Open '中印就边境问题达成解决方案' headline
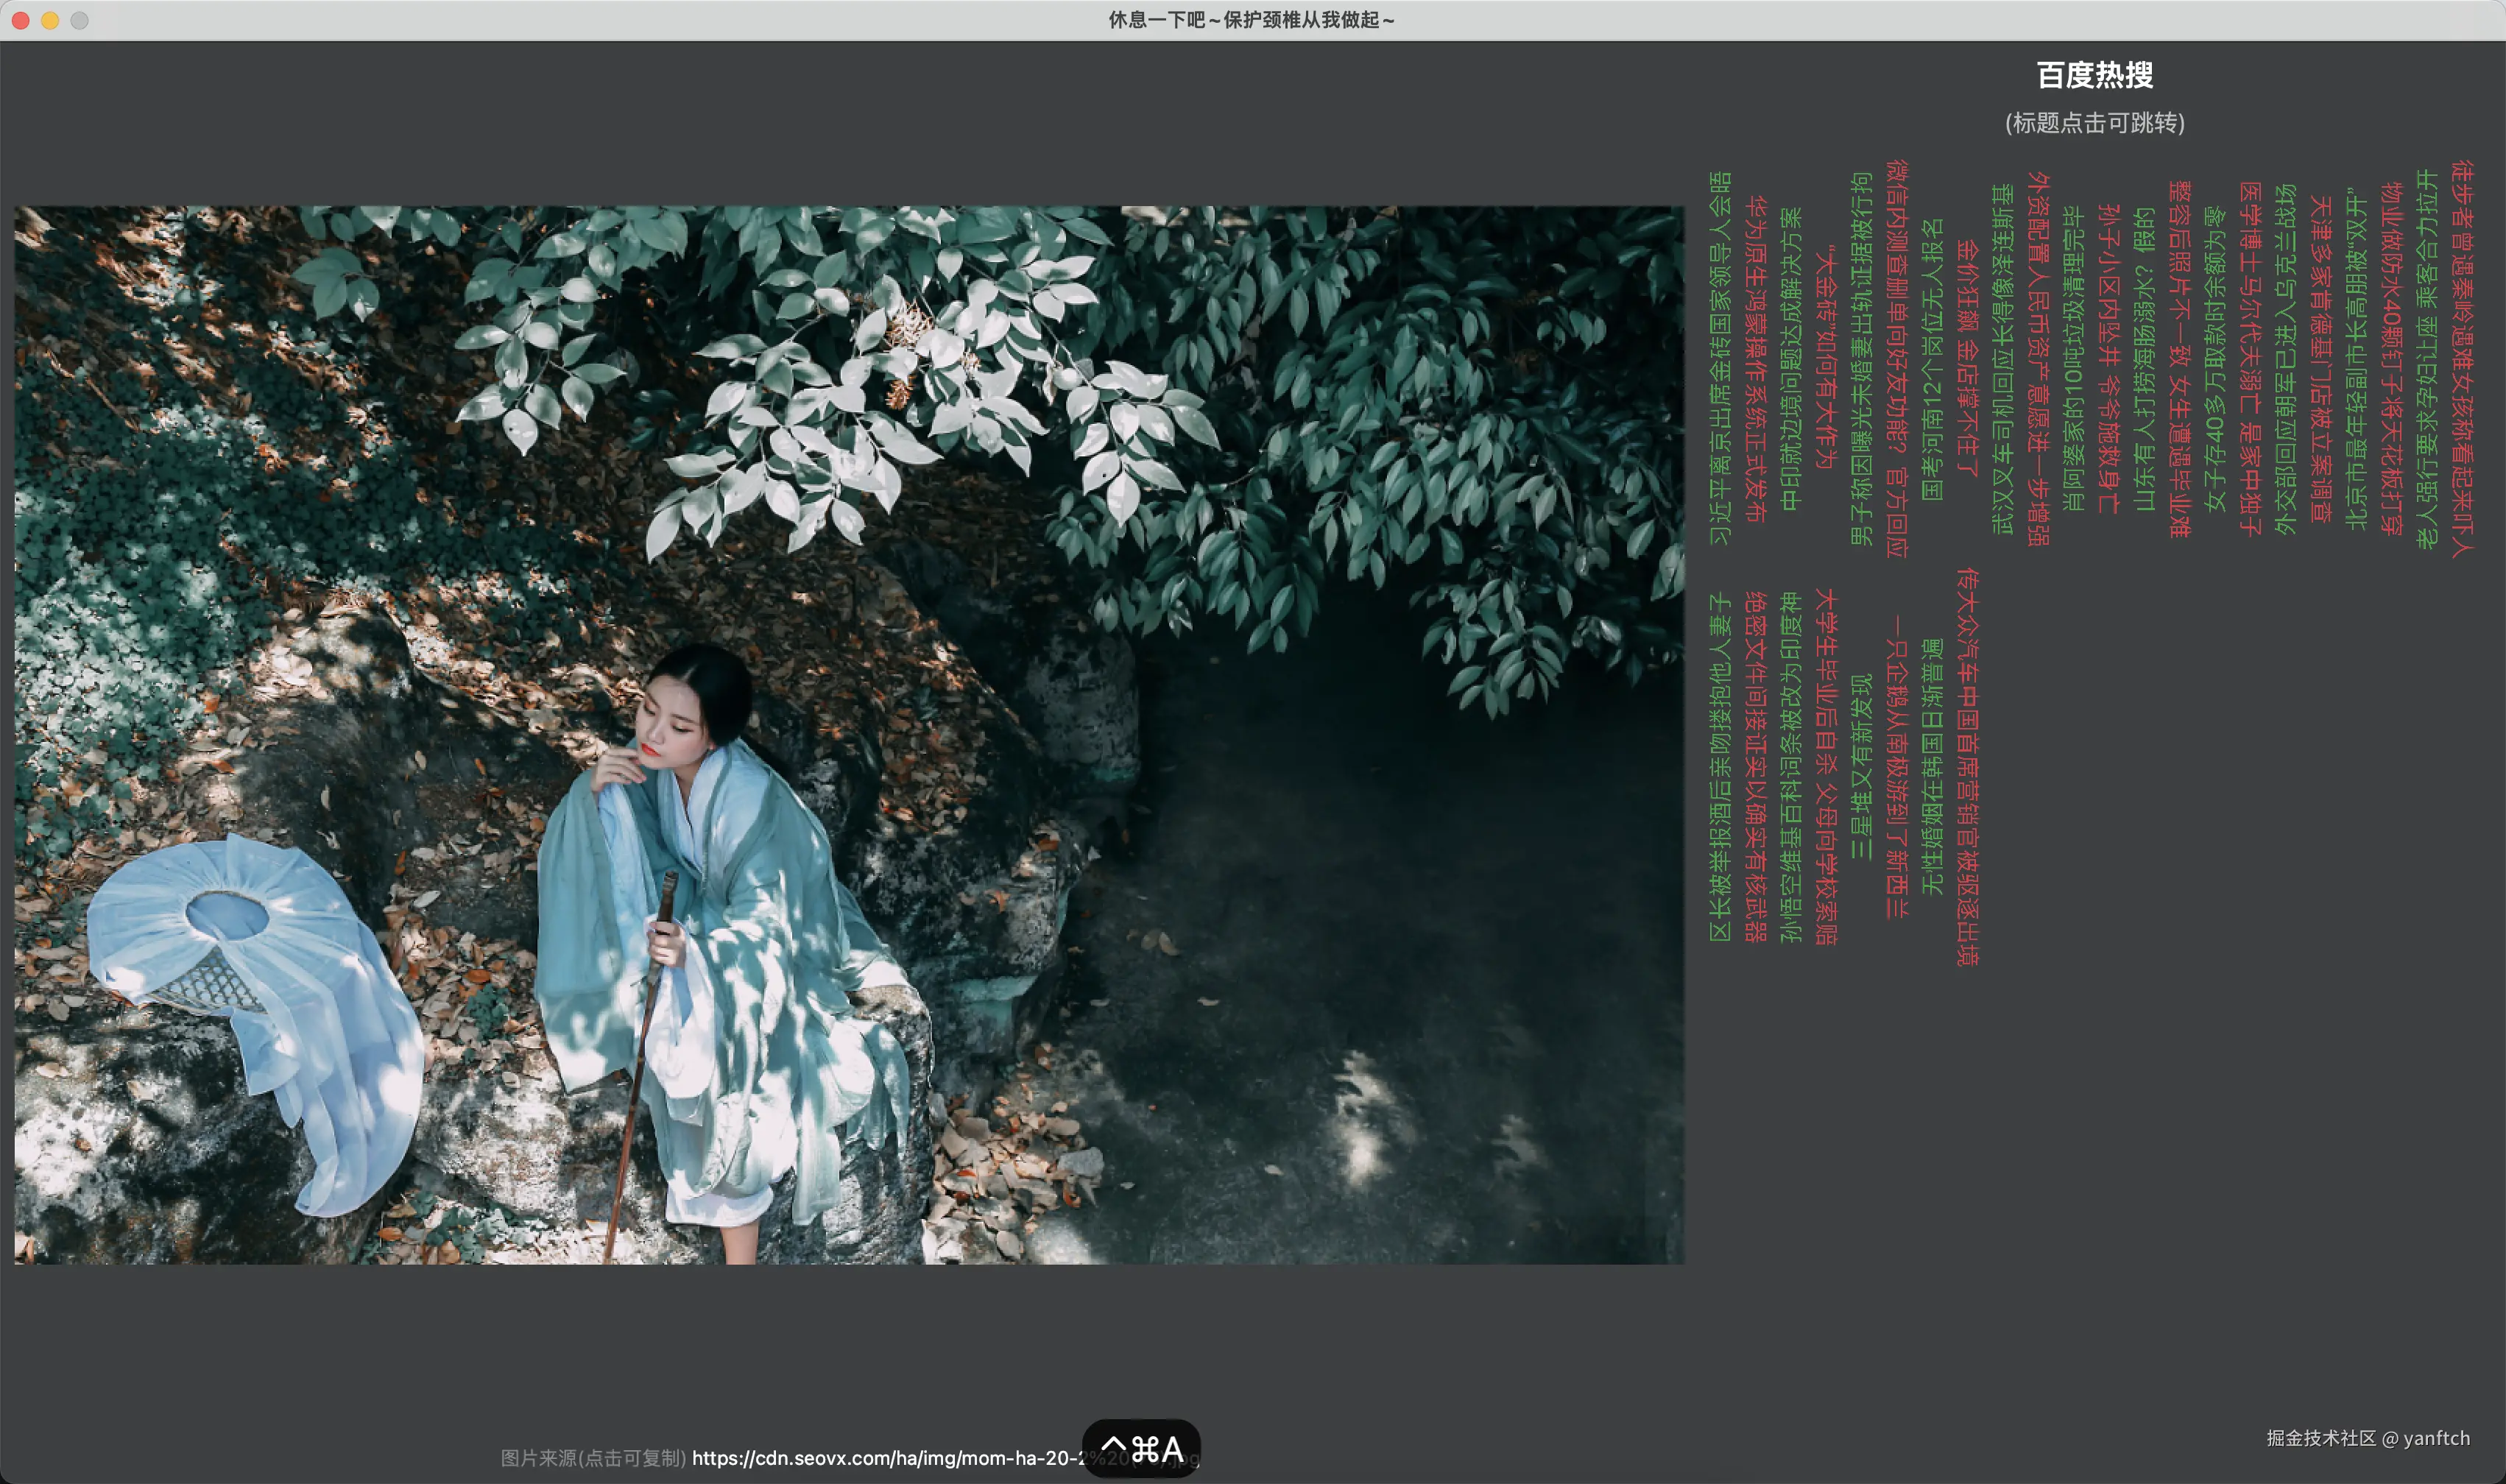The height and width of the screenshot is (1484, 2506). (1791, 358)
